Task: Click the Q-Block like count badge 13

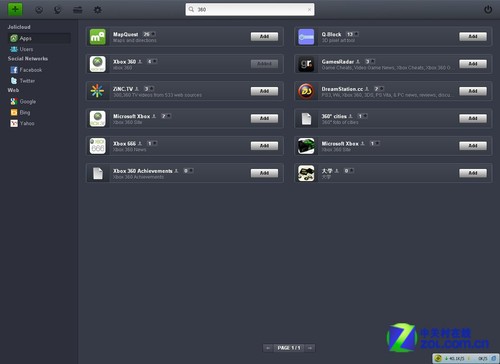Action: (x=352, y=34)
